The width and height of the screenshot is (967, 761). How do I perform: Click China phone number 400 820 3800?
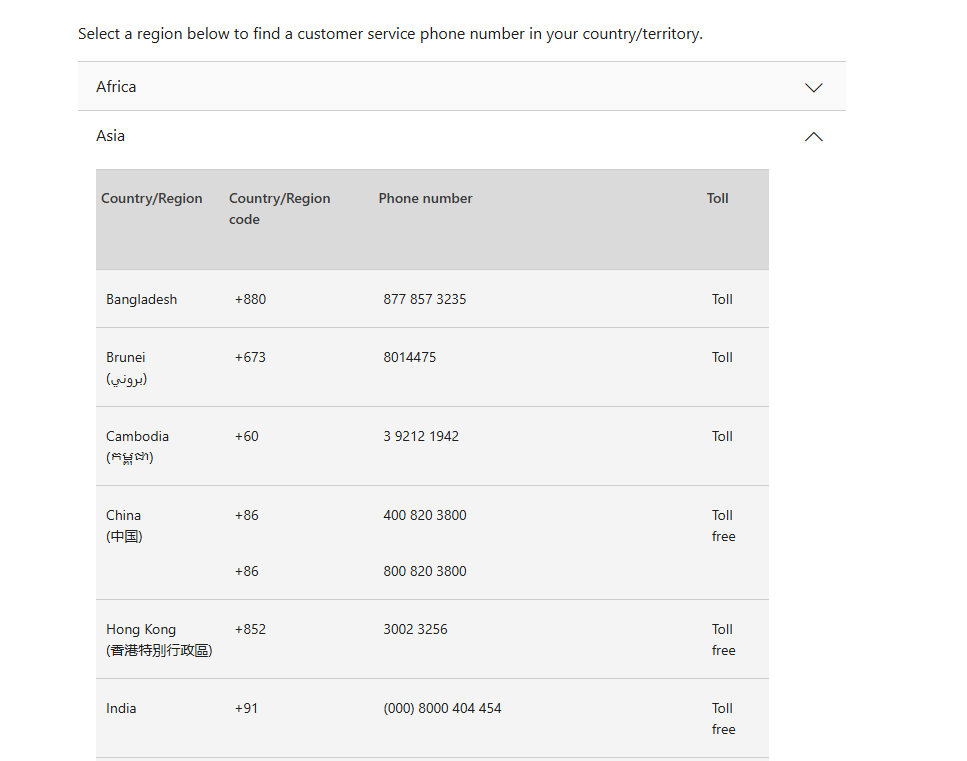(x=424, y=515)
